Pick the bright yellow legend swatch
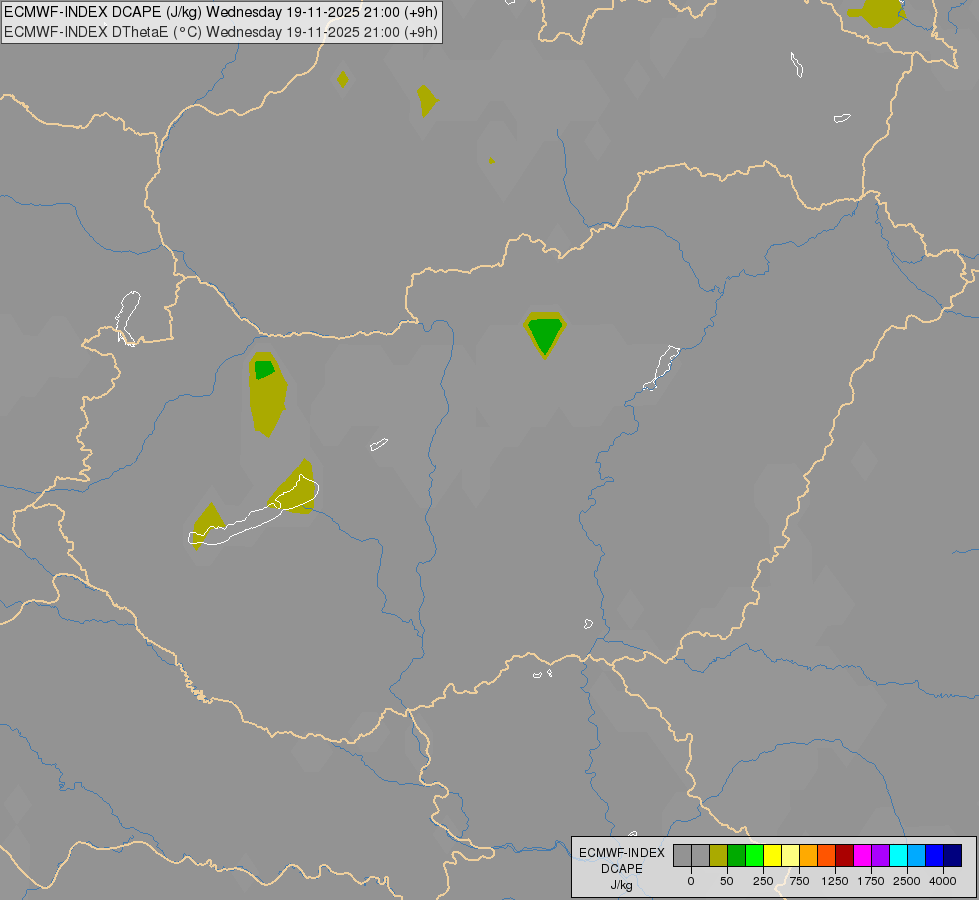The width and height of the screenshot is (979, 900). pyautogui.click(x=773, y=855)
